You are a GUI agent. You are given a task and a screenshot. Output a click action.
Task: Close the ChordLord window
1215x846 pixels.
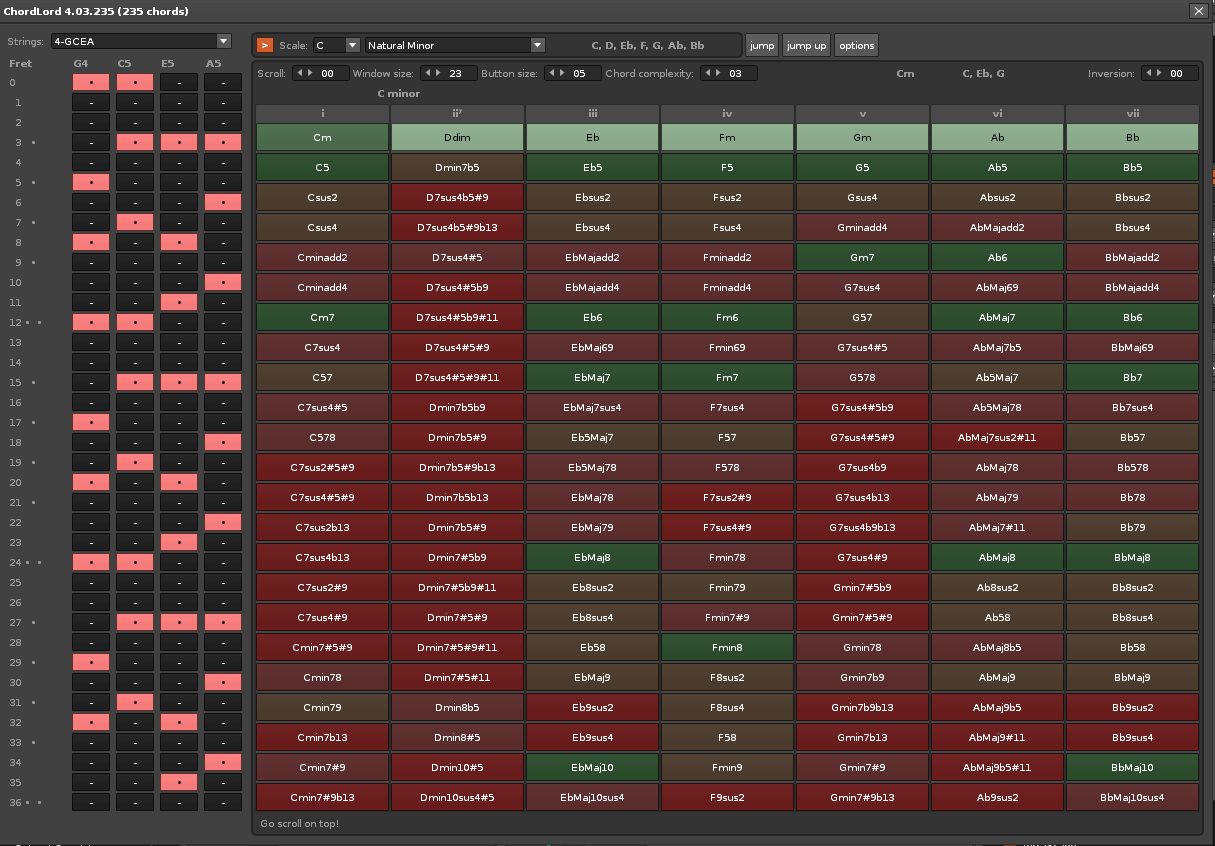click(x=1198, y=11)
